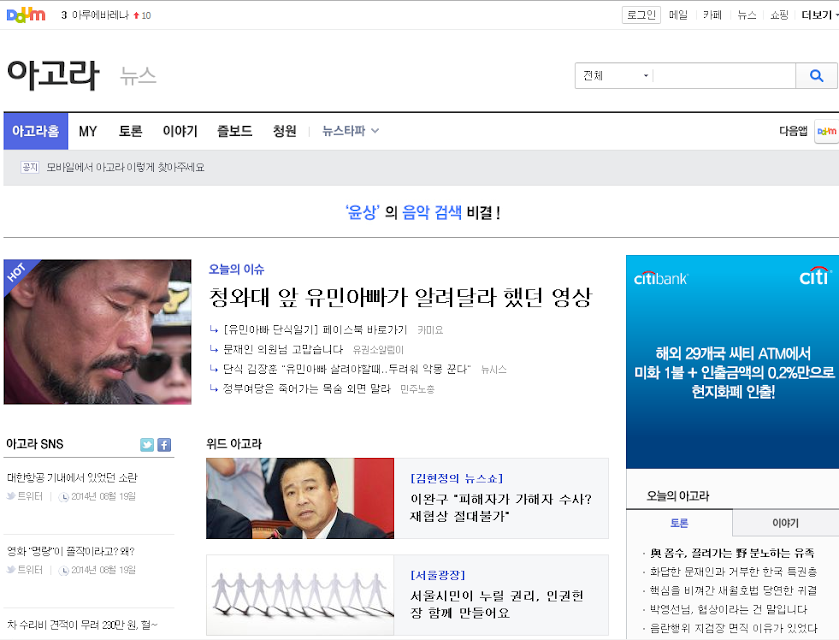Click inside the search text field
The width and height of the screenshot is (839, 640).
[x=724, y=75]
